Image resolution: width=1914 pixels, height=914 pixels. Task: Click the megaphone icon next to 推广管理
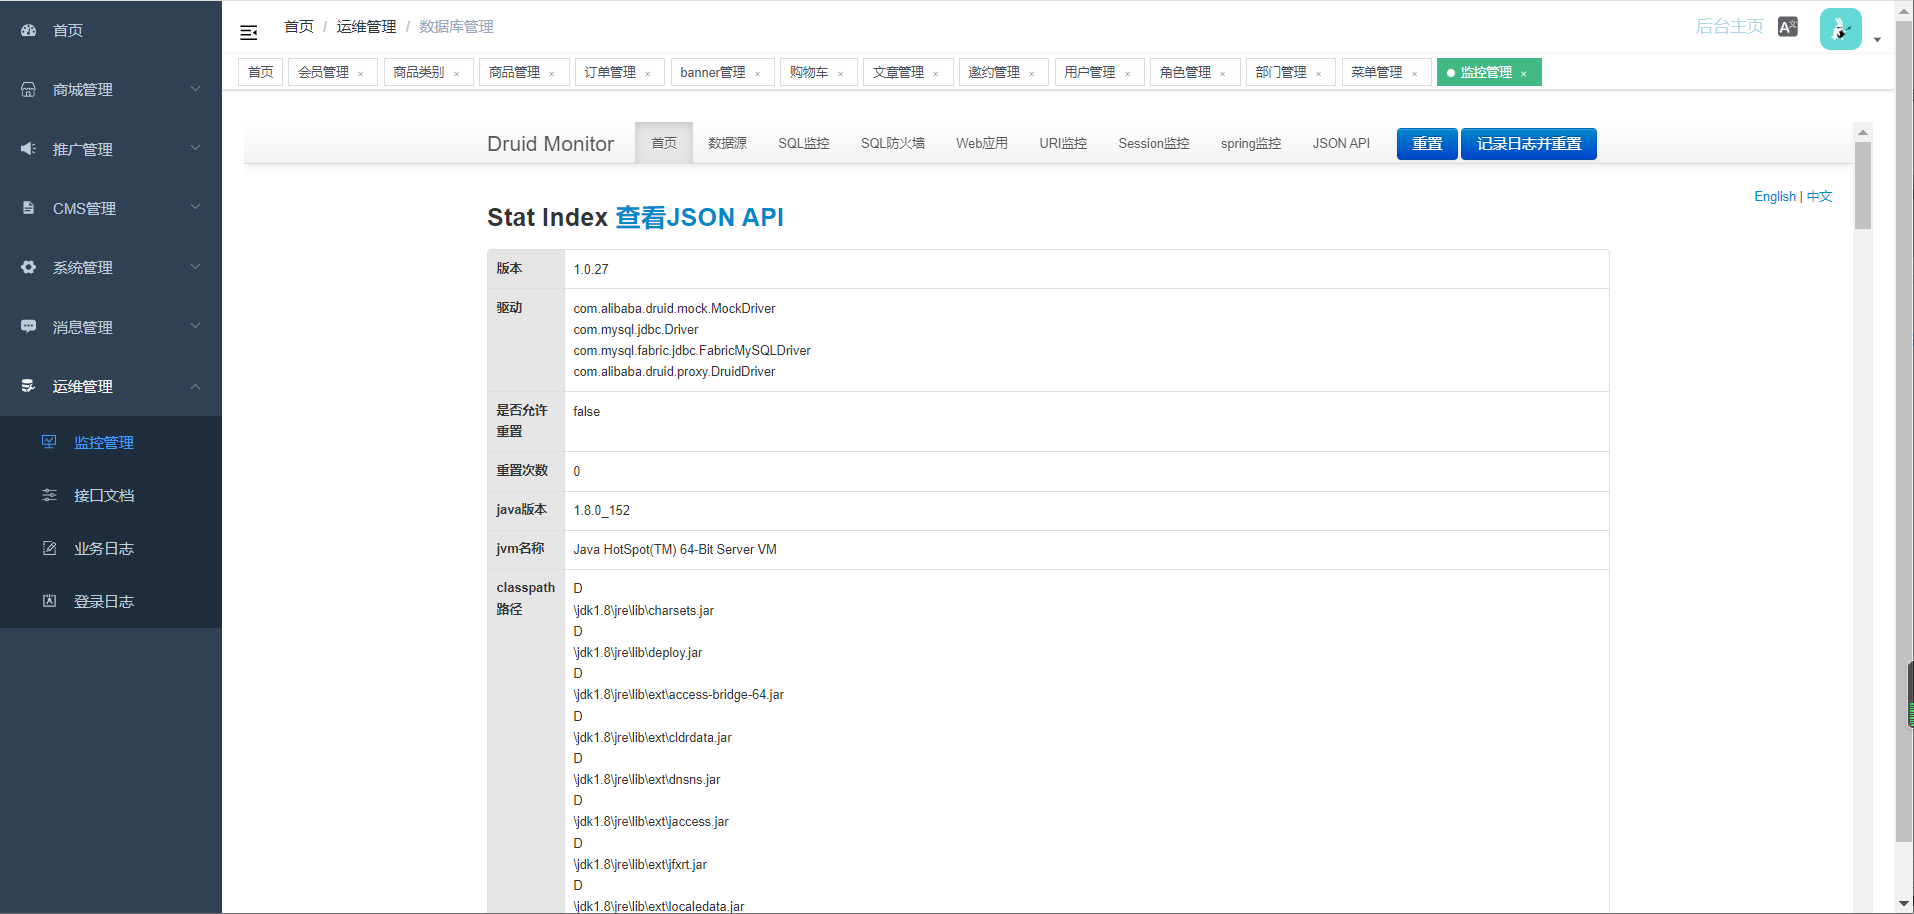tap(29, 149)
